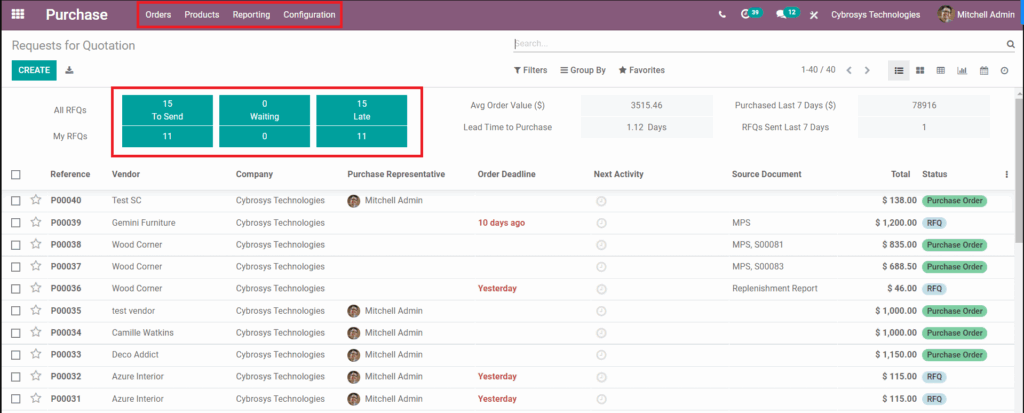Click next activity clock for P00033
This screenshot has width=1024, height=413.
(x=601, y=355)
